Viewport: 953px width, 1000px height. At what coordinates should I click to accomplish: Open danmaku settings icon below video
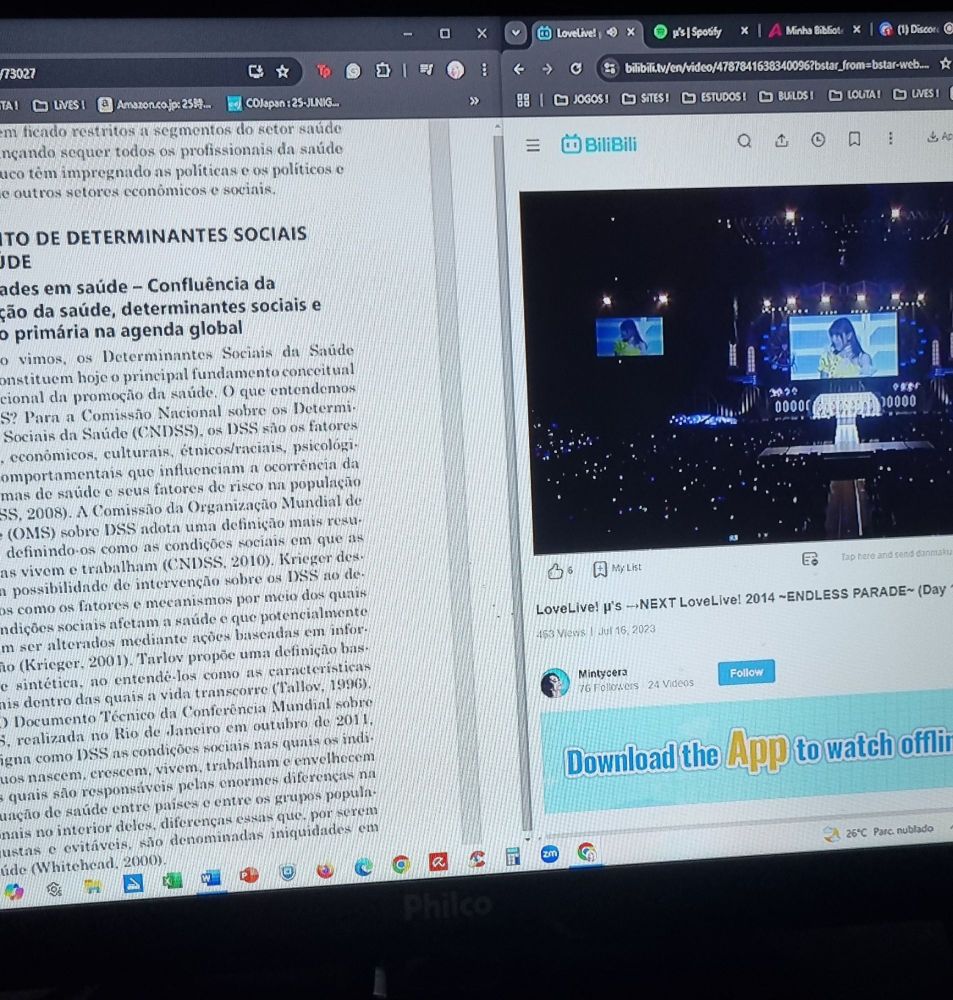tap(809, 559)
